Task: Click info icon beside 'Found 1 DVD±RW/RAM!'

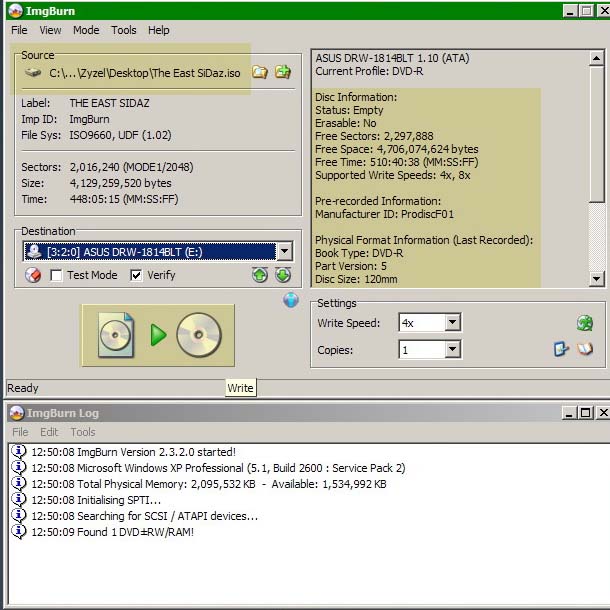Action: point(18,531)
